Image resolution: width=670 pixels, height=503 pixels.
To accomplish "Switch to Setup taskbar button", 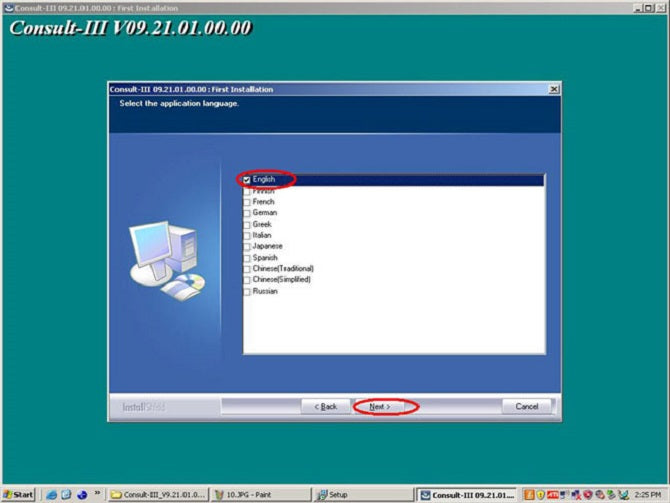I will pyautogui.click(x=363, y=495).
